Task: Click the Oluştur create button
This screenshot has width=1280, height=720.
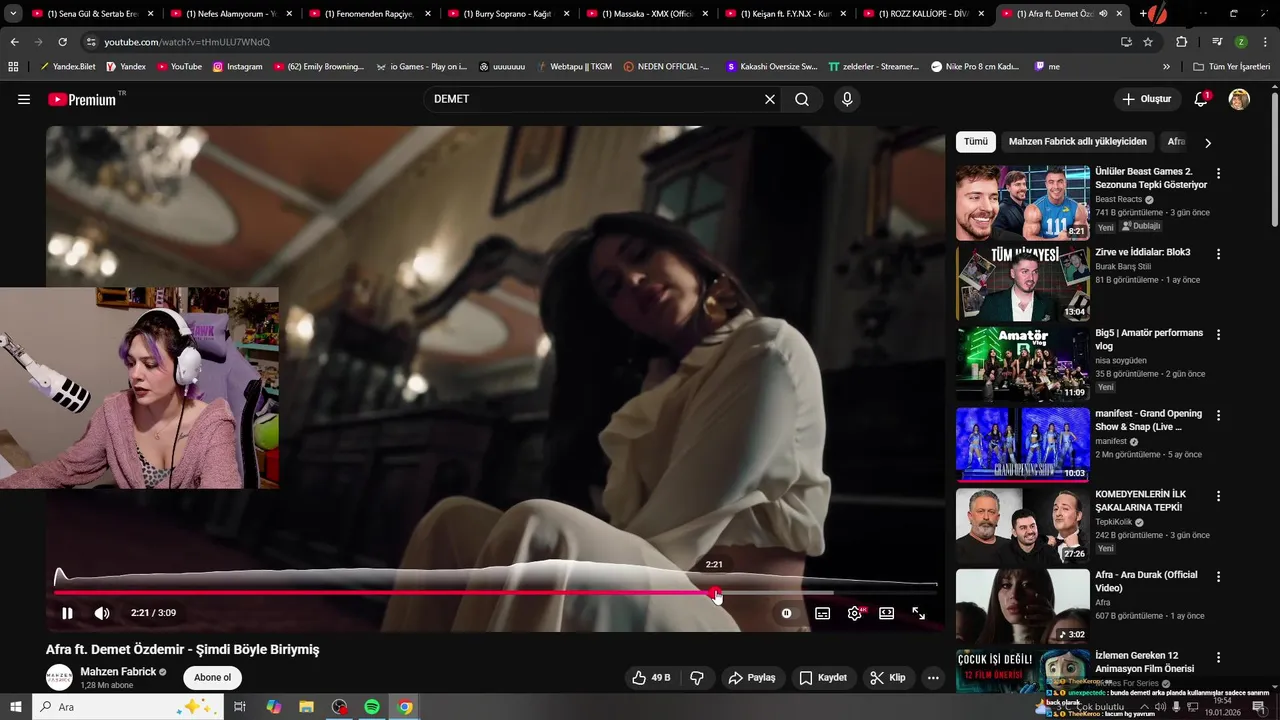Action: 1147,99
